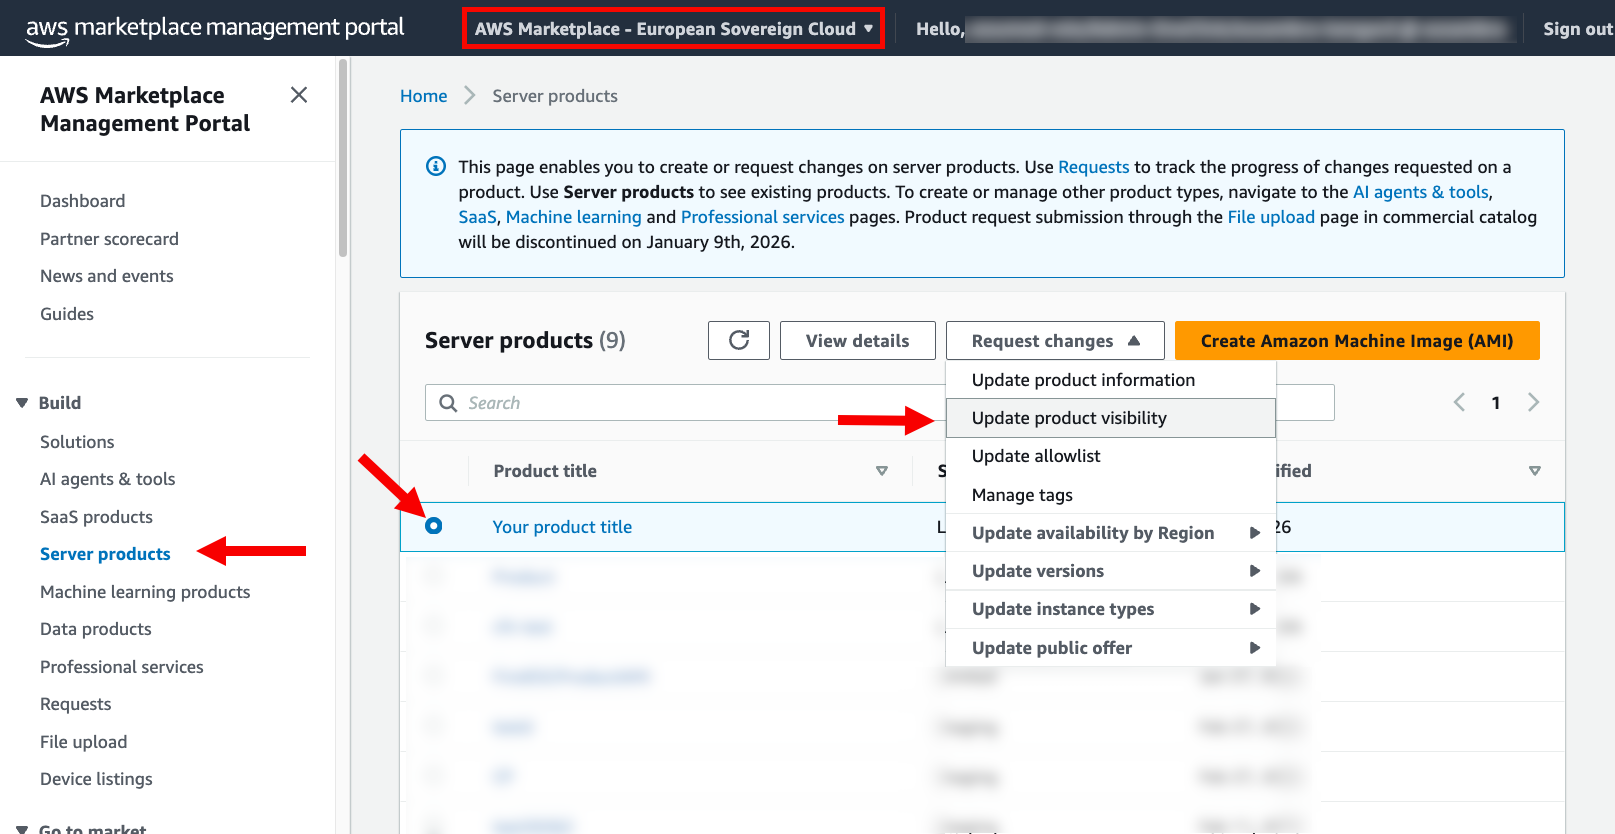This screenshot has height=834, width=1615.
Task: Click the search magnifier icon
Action: click(448, 403)
